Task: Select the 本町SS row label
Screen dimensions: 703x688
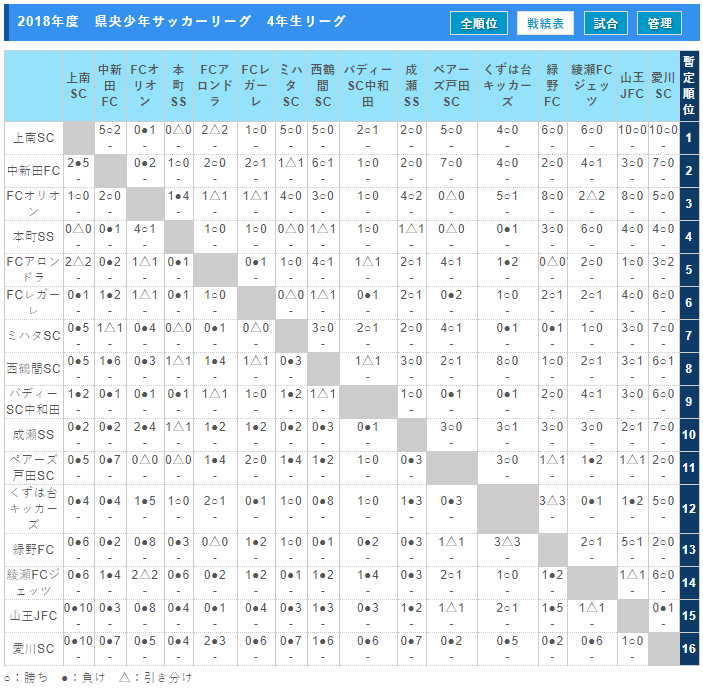Action: [x=34, y=237]
